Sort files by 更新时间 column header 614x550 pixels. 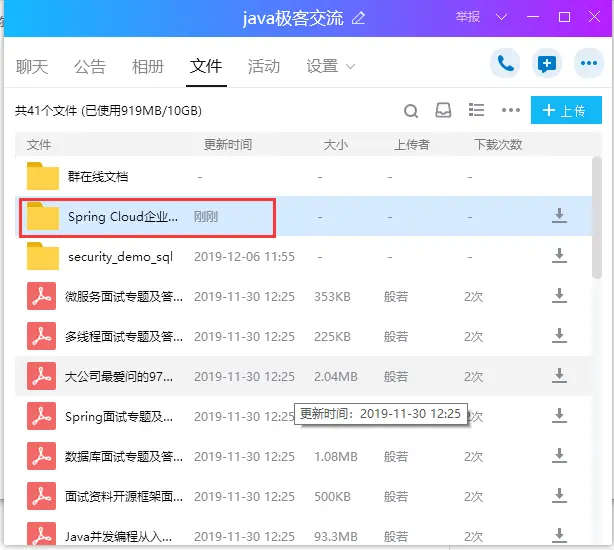pyautogui.click(x=228, y=145)
